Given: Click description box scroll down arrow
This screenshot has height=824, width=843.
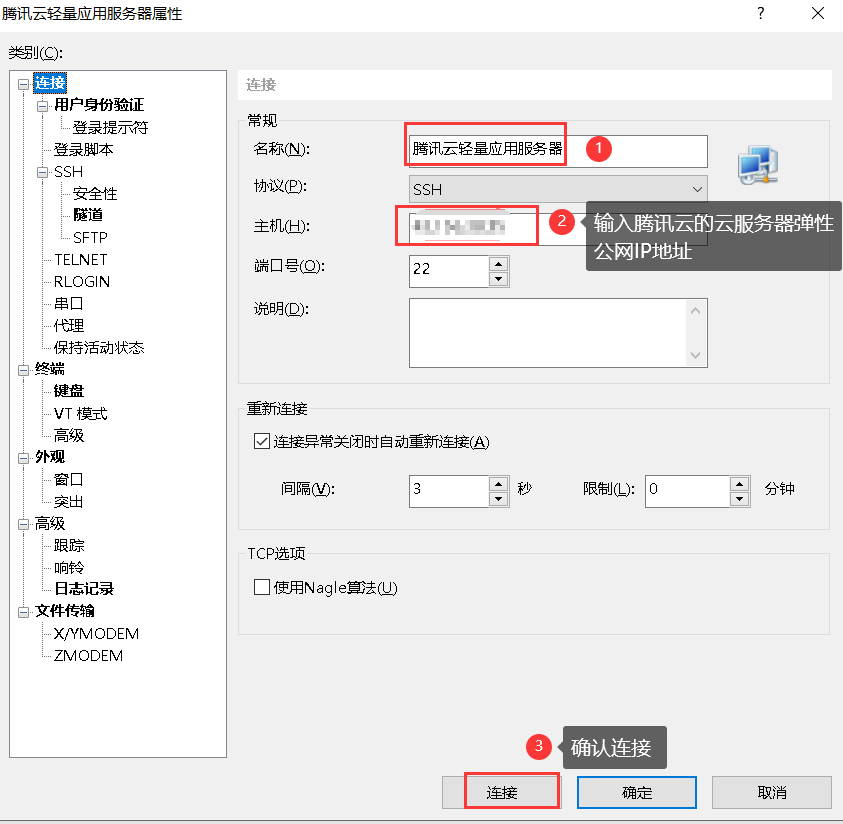Looking at the screenshot, I should point(696,355).
